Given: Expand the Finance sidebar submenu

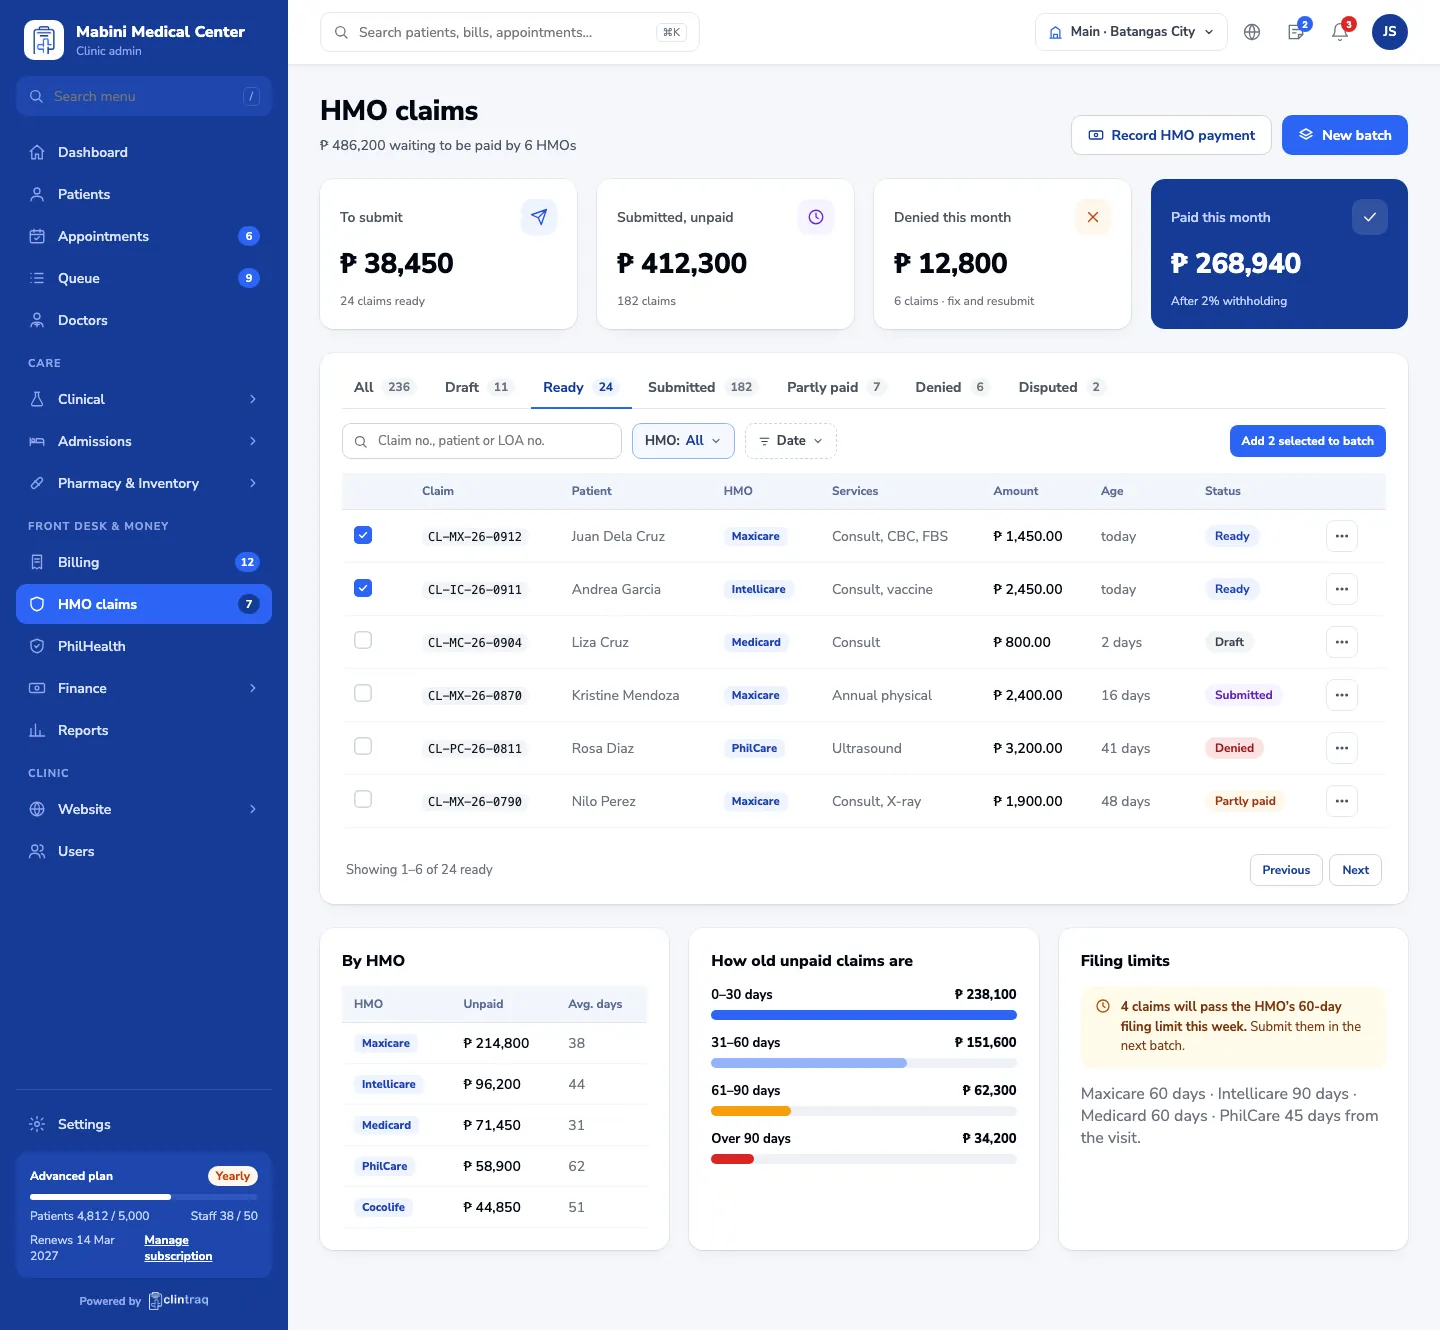Looking at the screenshot, I should (144, 688).
